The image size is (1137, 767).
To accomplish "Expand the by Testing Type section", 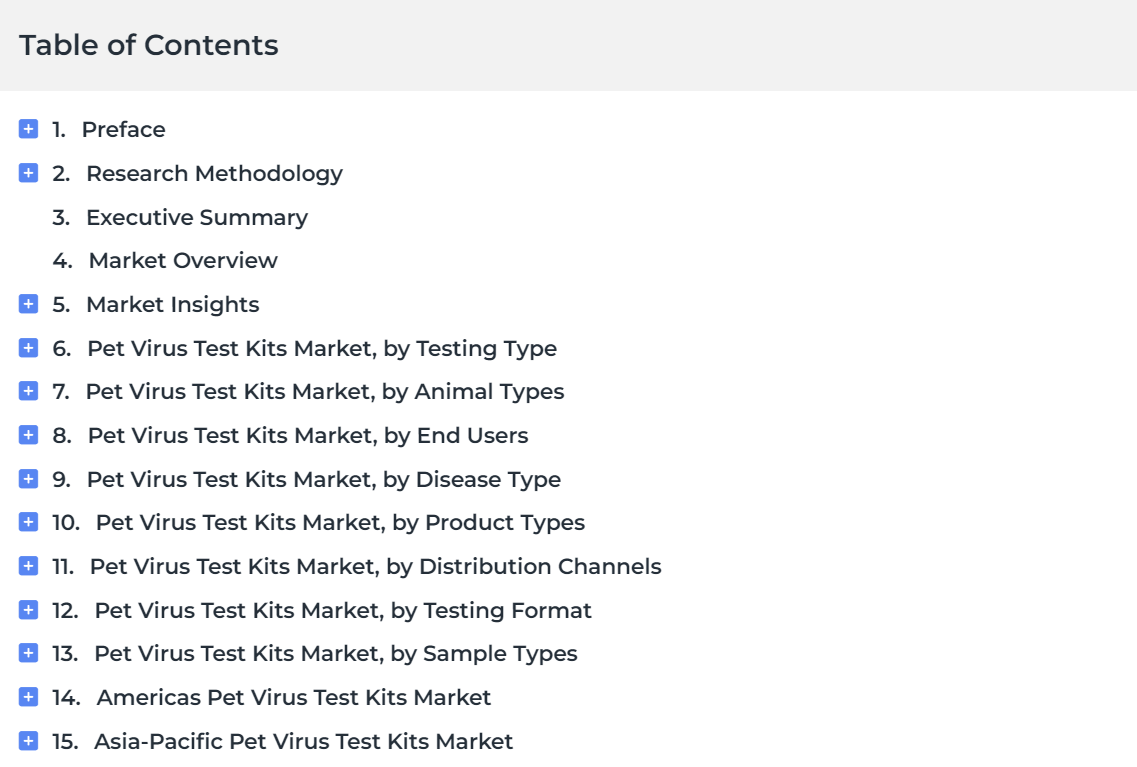I will (28, 348).
